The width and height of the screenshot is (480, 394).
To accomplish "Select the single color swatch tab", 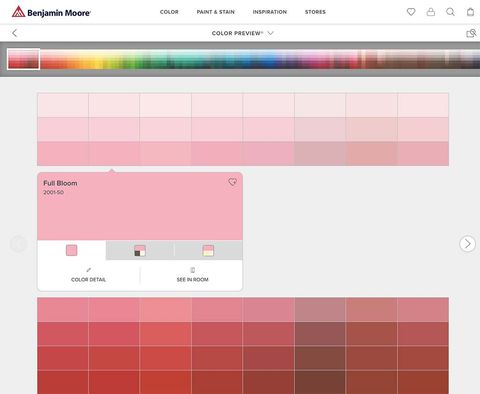I will pos(72,250).
